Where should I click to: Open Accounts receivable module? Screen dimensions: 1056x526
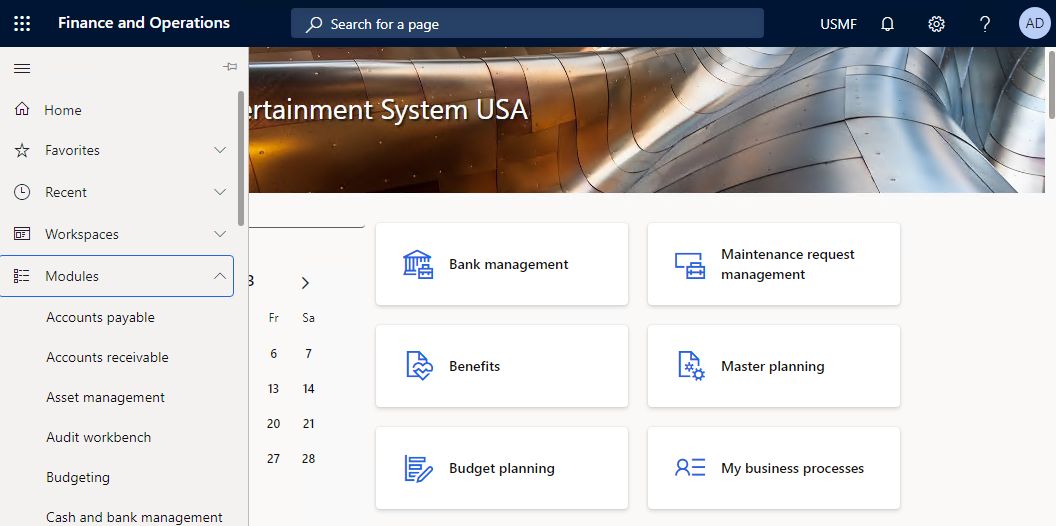point(107,357)
